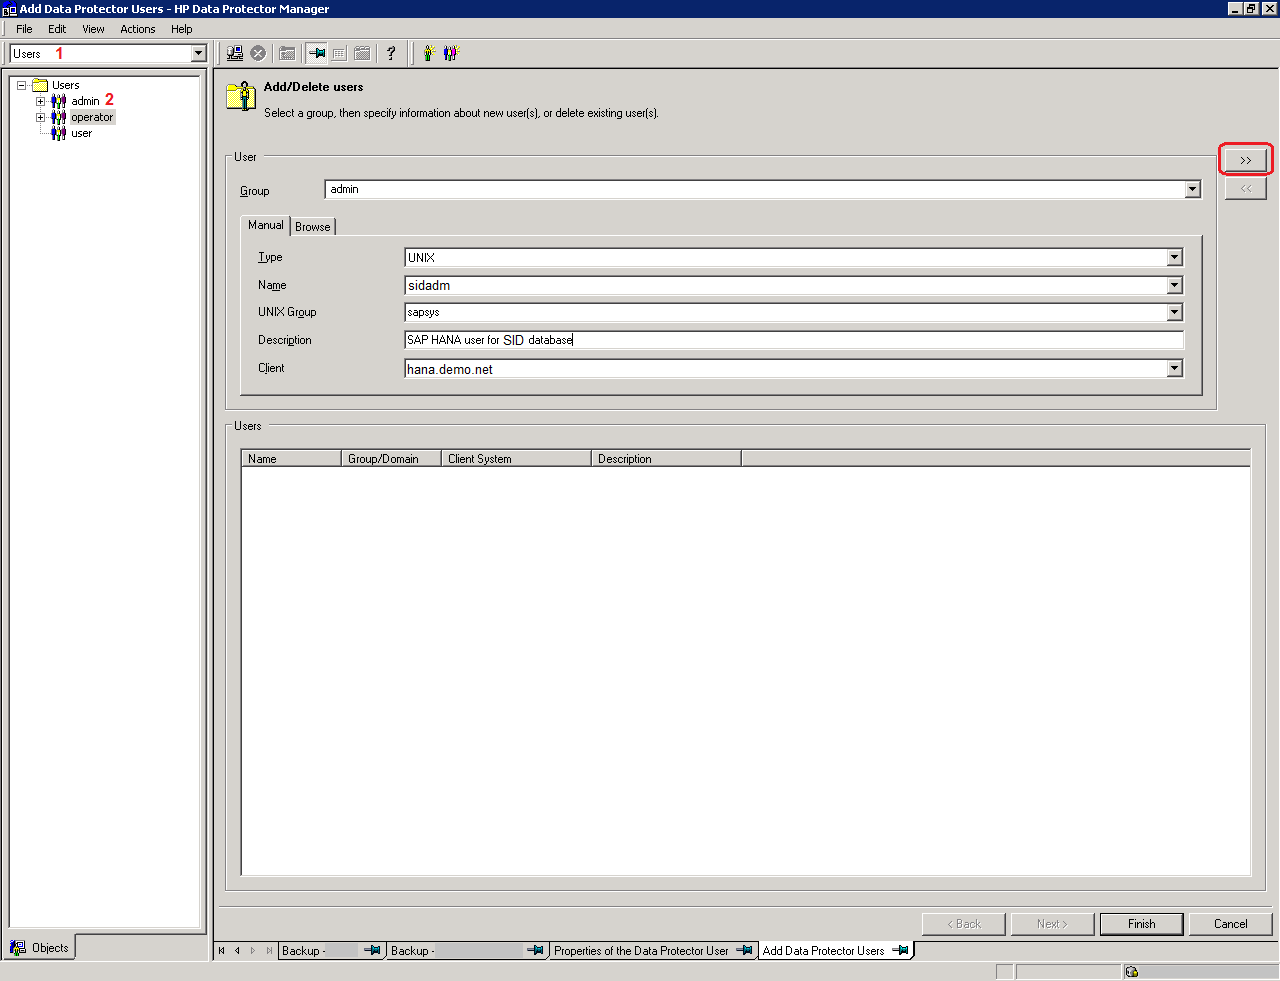This screenshot has width=1280, height=981.
Task: Click the operator group icon in tree
Action: tap(59, 117)
